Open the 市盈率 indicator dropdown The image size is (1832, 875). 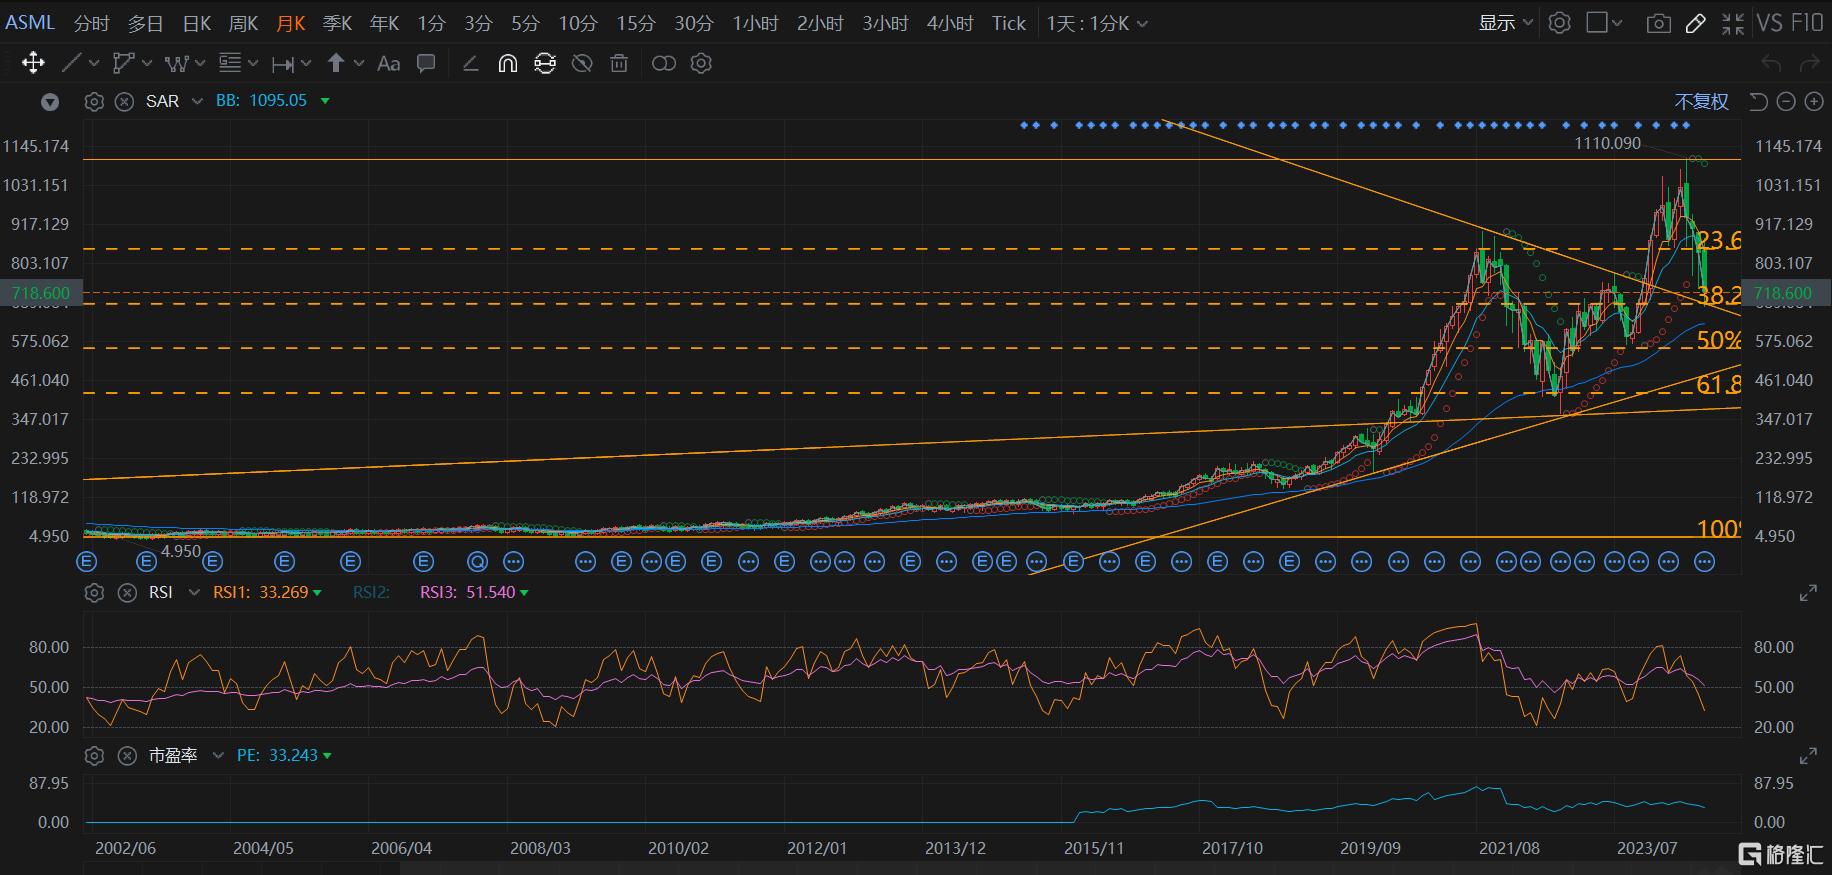tap(218, 755)
